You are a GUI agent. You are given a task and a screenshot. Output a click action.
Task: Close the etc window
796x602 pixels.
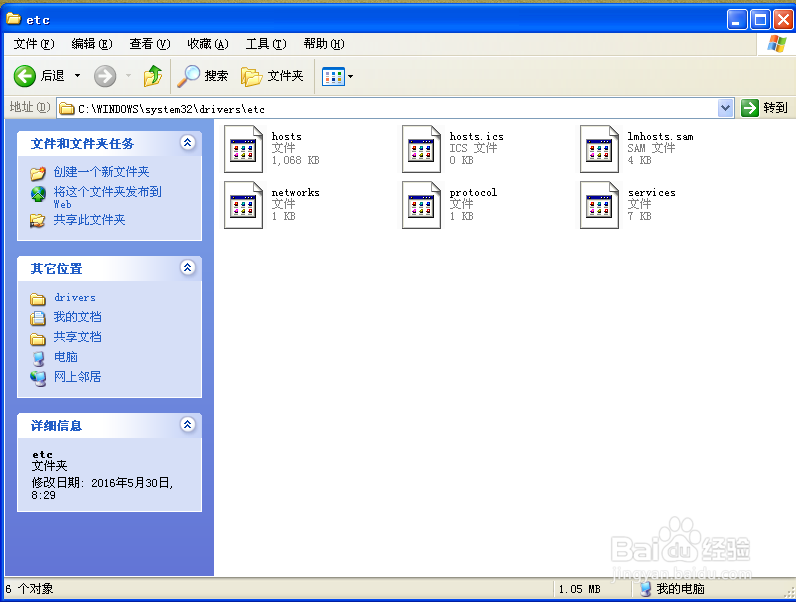pos(783,20)
